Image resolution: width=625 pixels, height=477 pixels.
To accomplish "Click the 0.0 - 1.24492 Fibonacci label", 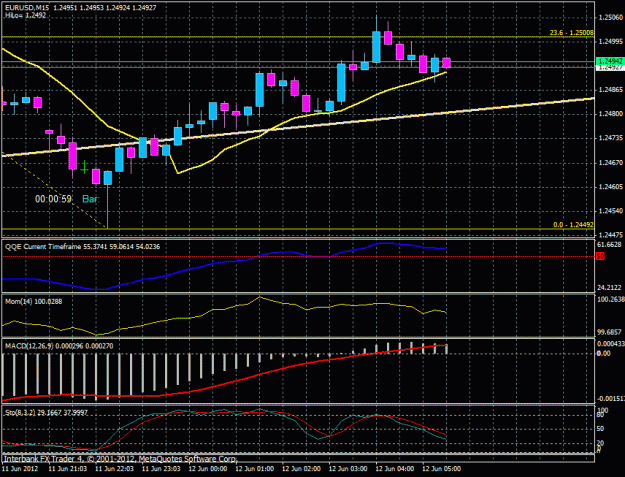I will [573, 225].
